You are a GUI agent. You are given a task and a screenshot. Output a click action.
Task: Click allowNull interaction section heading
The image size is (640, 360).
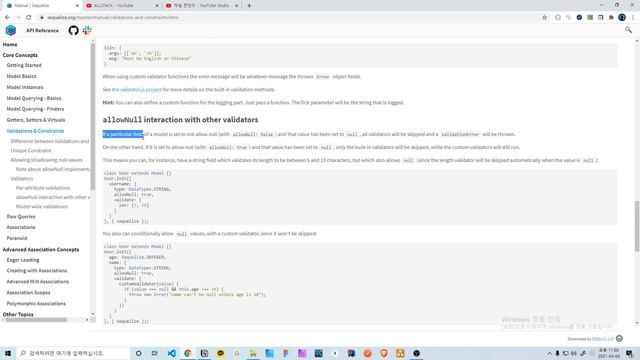click(x=180, y=120)
